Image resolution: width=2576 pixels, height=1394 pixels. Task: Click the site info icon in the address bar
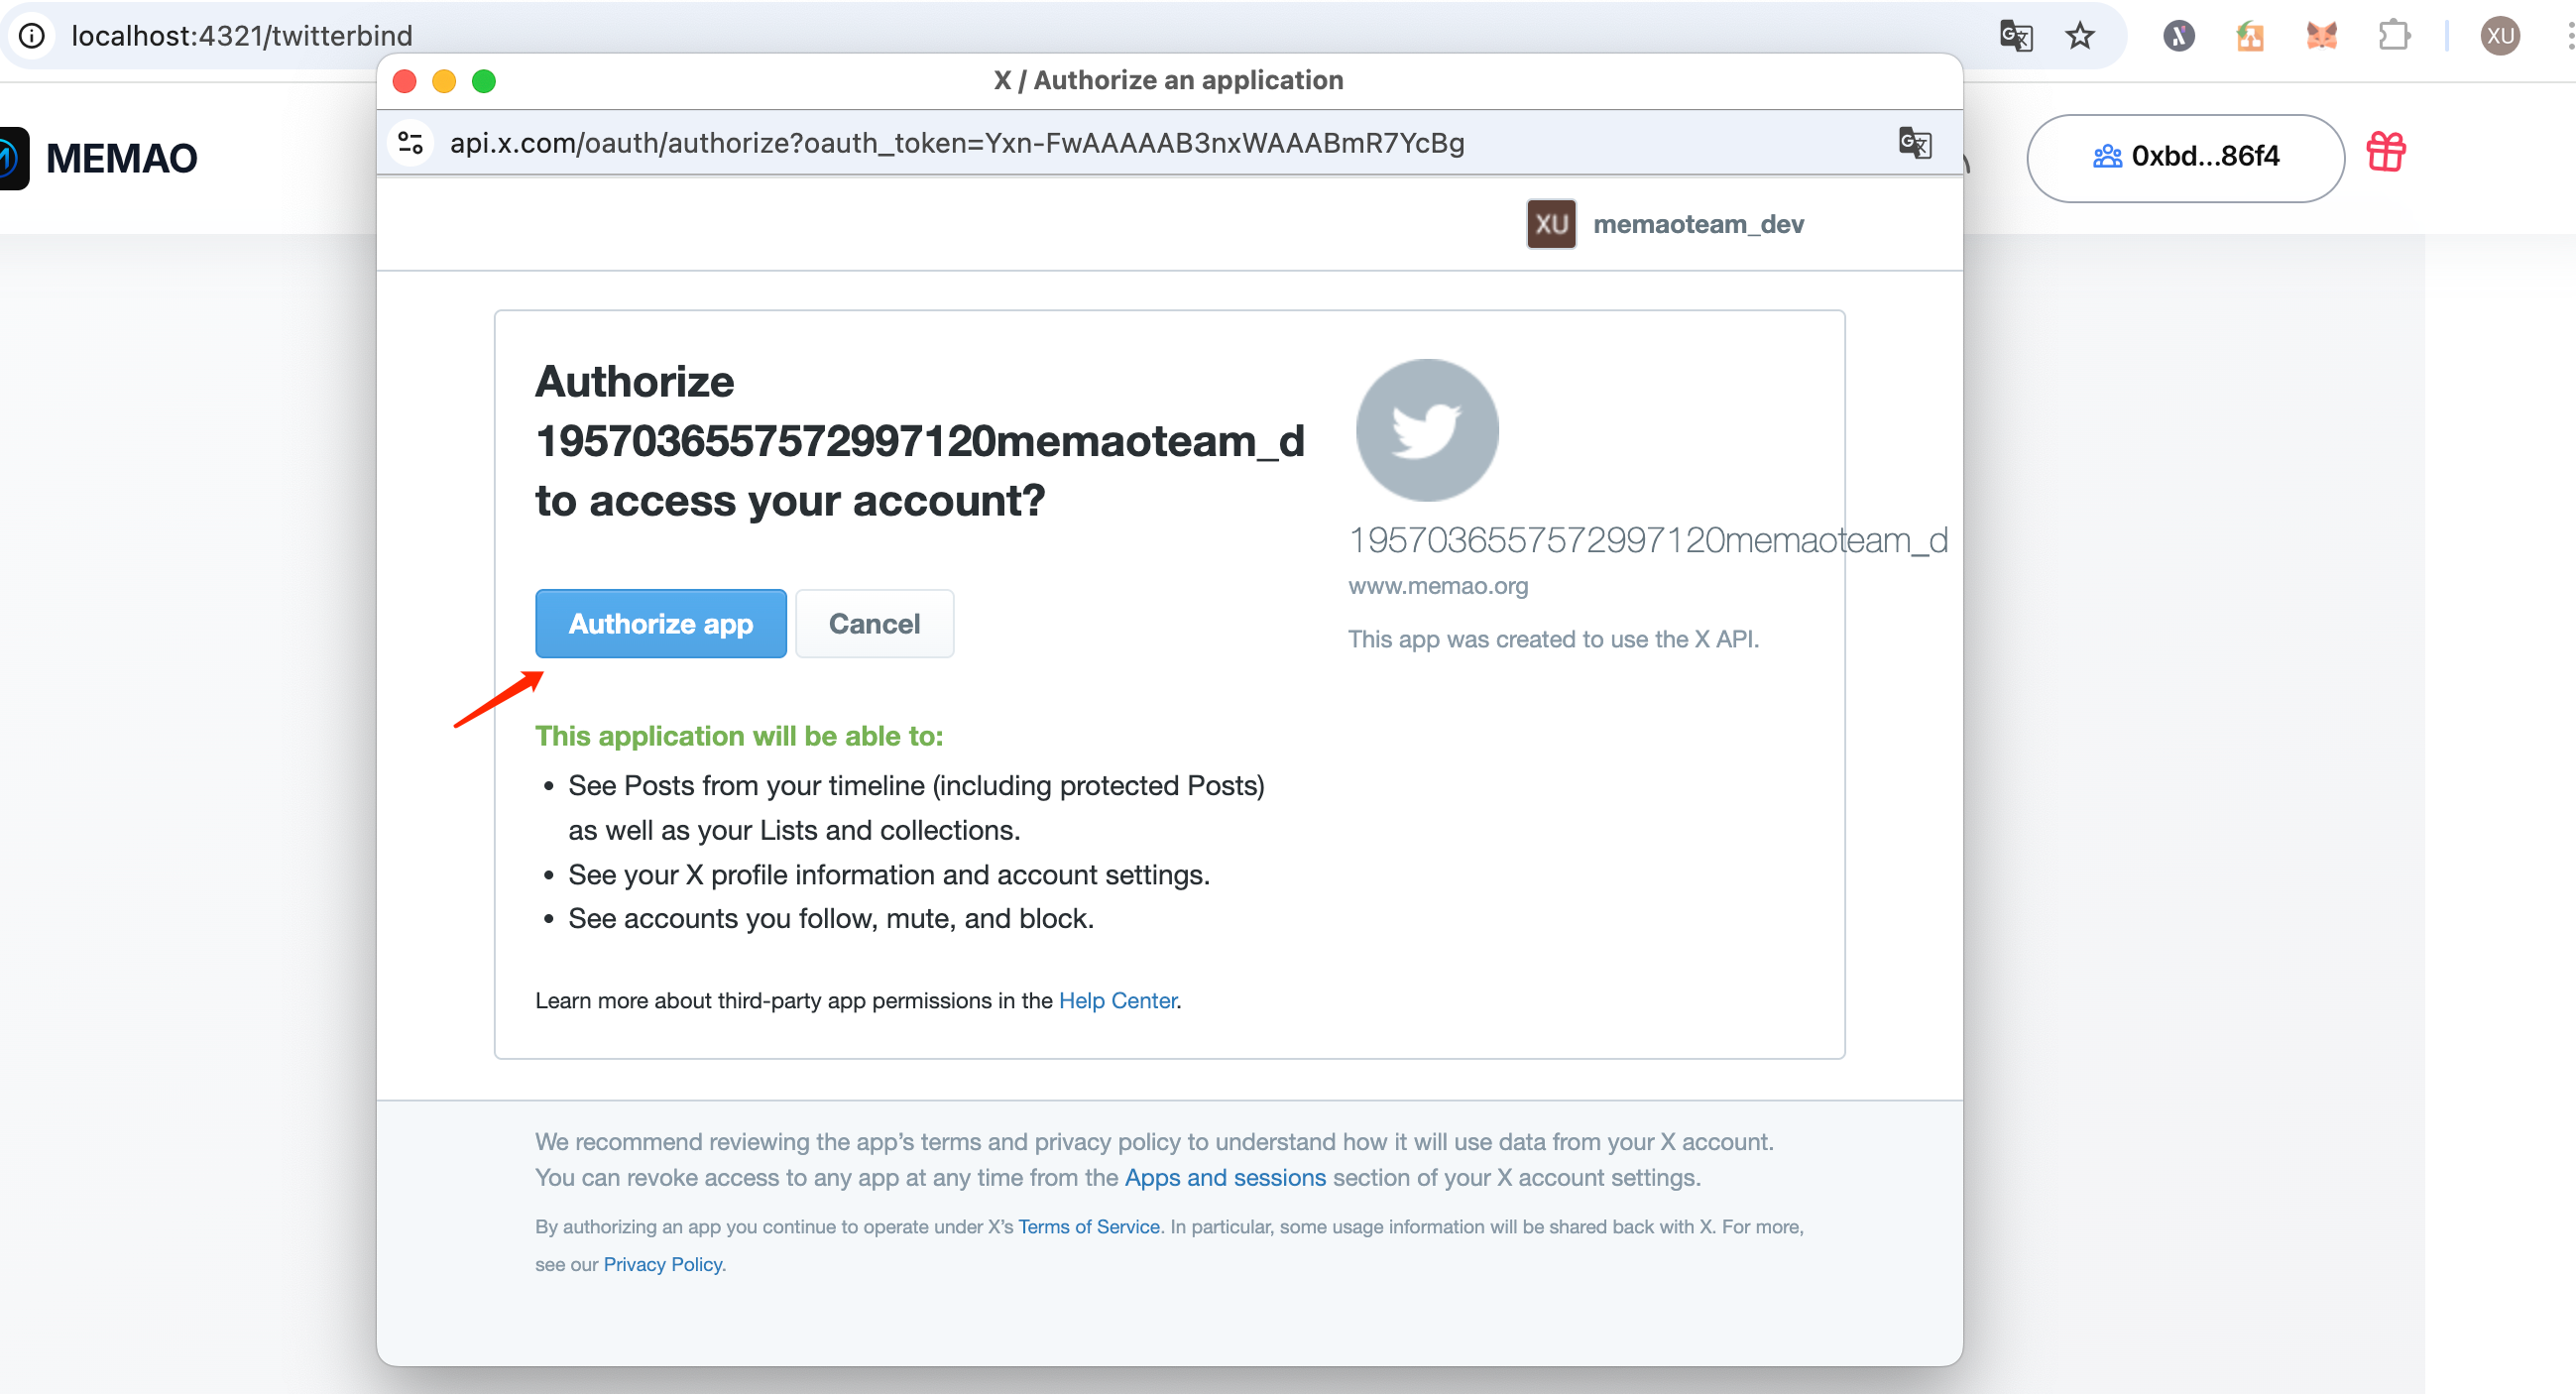[x=33, y=35]
